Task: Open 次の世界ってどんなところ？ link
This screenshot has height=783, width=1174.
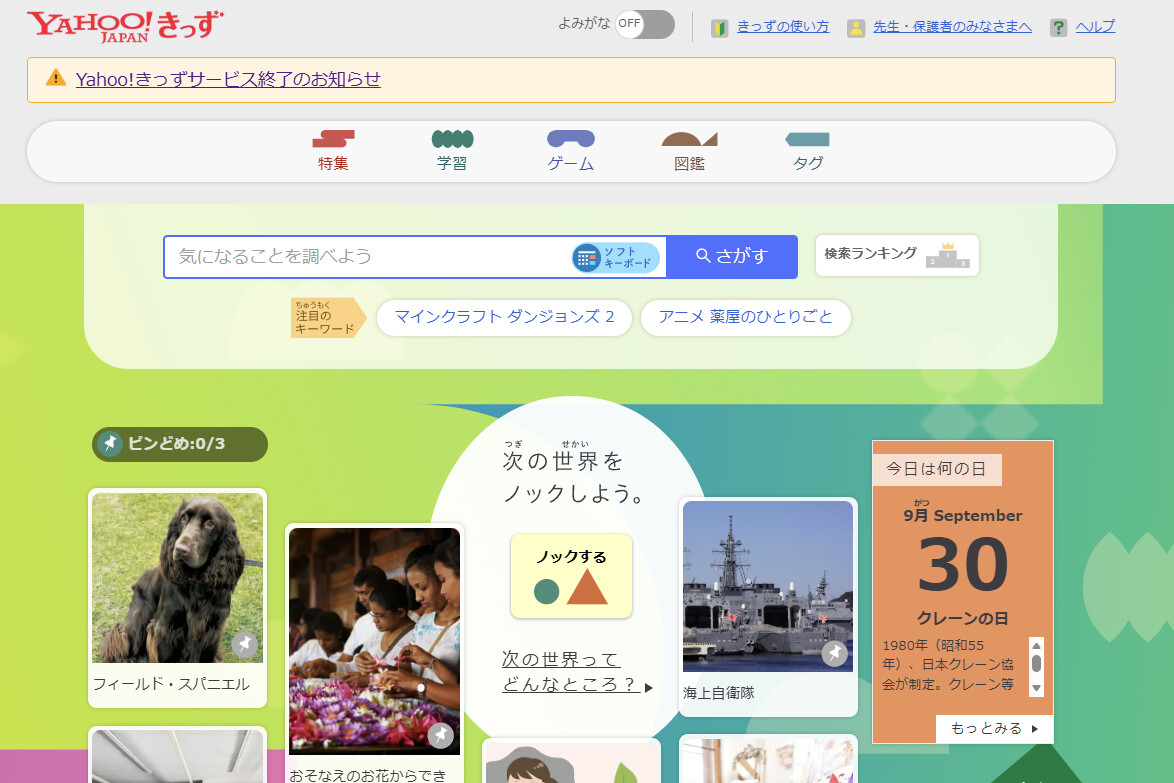Action: 577,671
